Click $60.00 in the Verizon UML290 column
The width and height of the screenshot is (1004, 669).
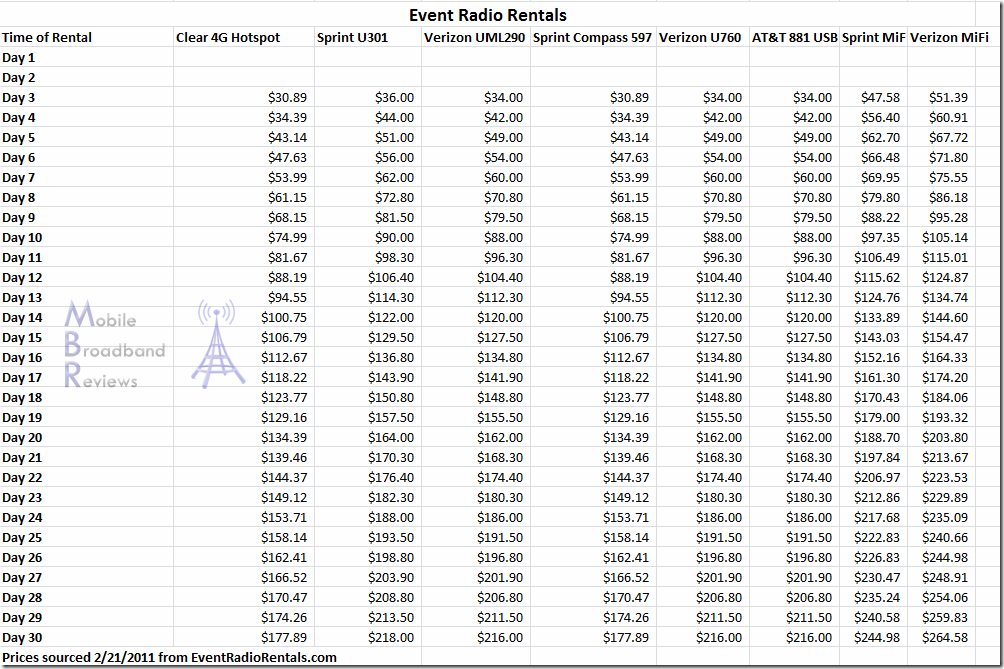[503, 177]
